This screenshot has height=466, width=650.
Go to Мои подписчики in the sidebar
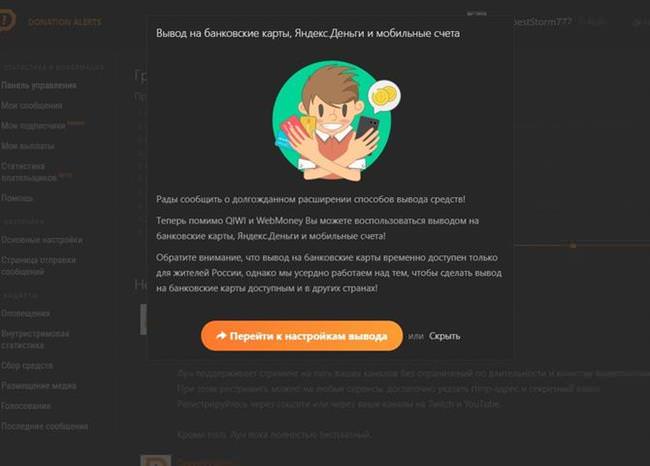[x=34, y=126]
